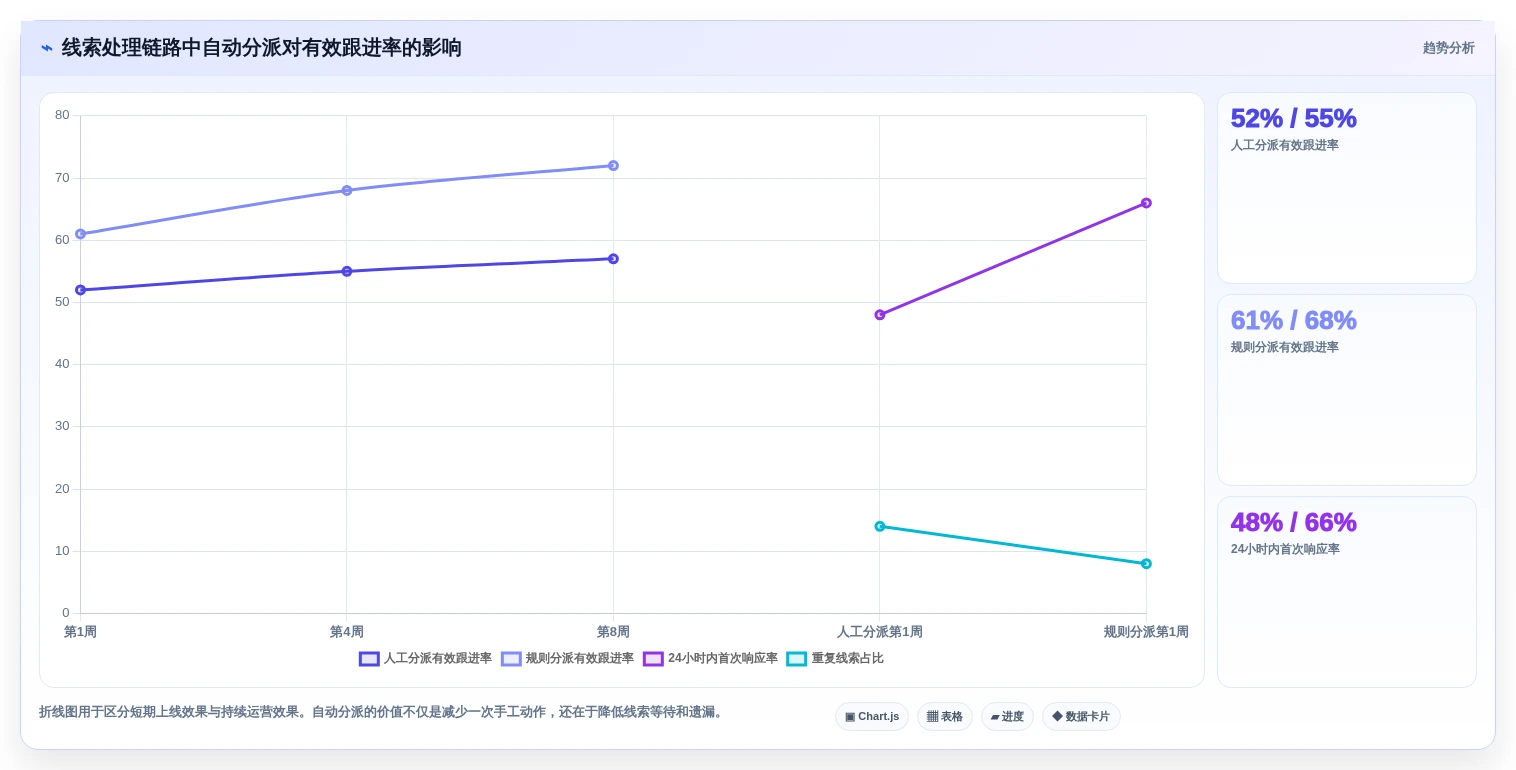Click the 第8周 axis label
1516x770 pixels.
pyautogui.click(x=613, y=632)
